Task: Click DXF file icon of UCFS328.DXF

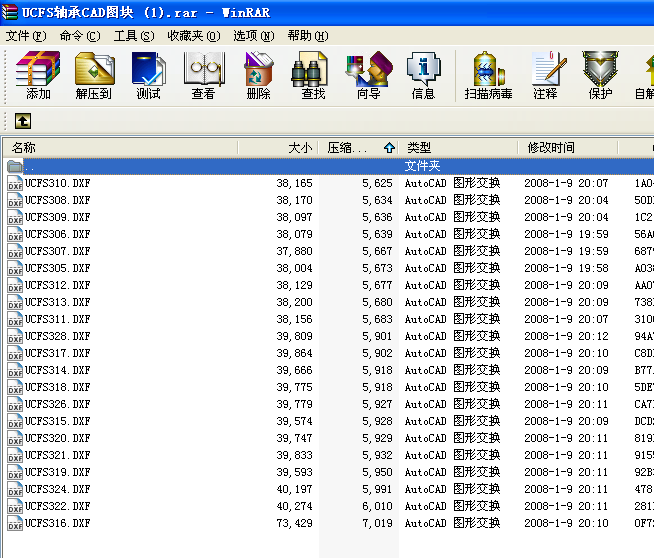Action: pos(15,337)
